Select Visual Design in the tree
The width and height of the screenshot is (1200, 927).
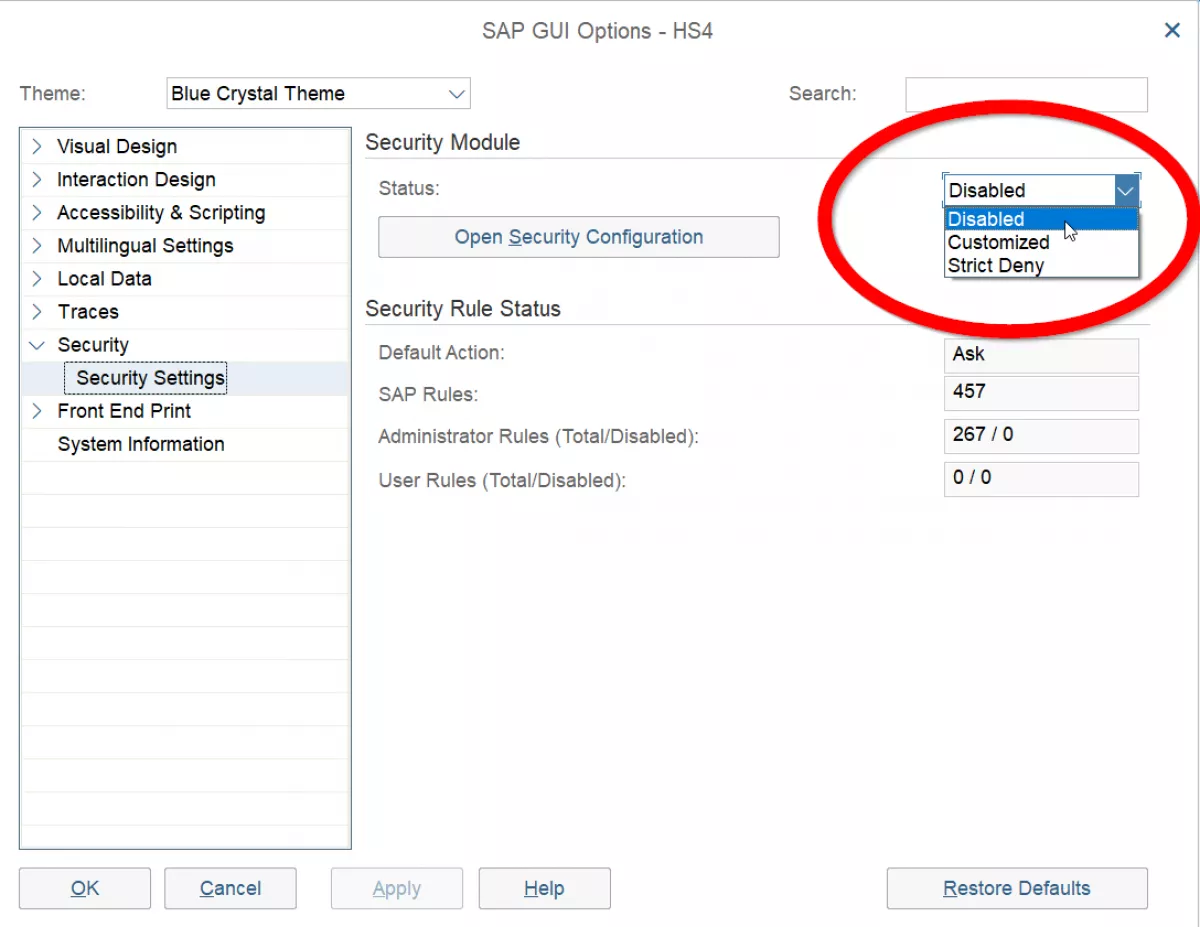117,147
